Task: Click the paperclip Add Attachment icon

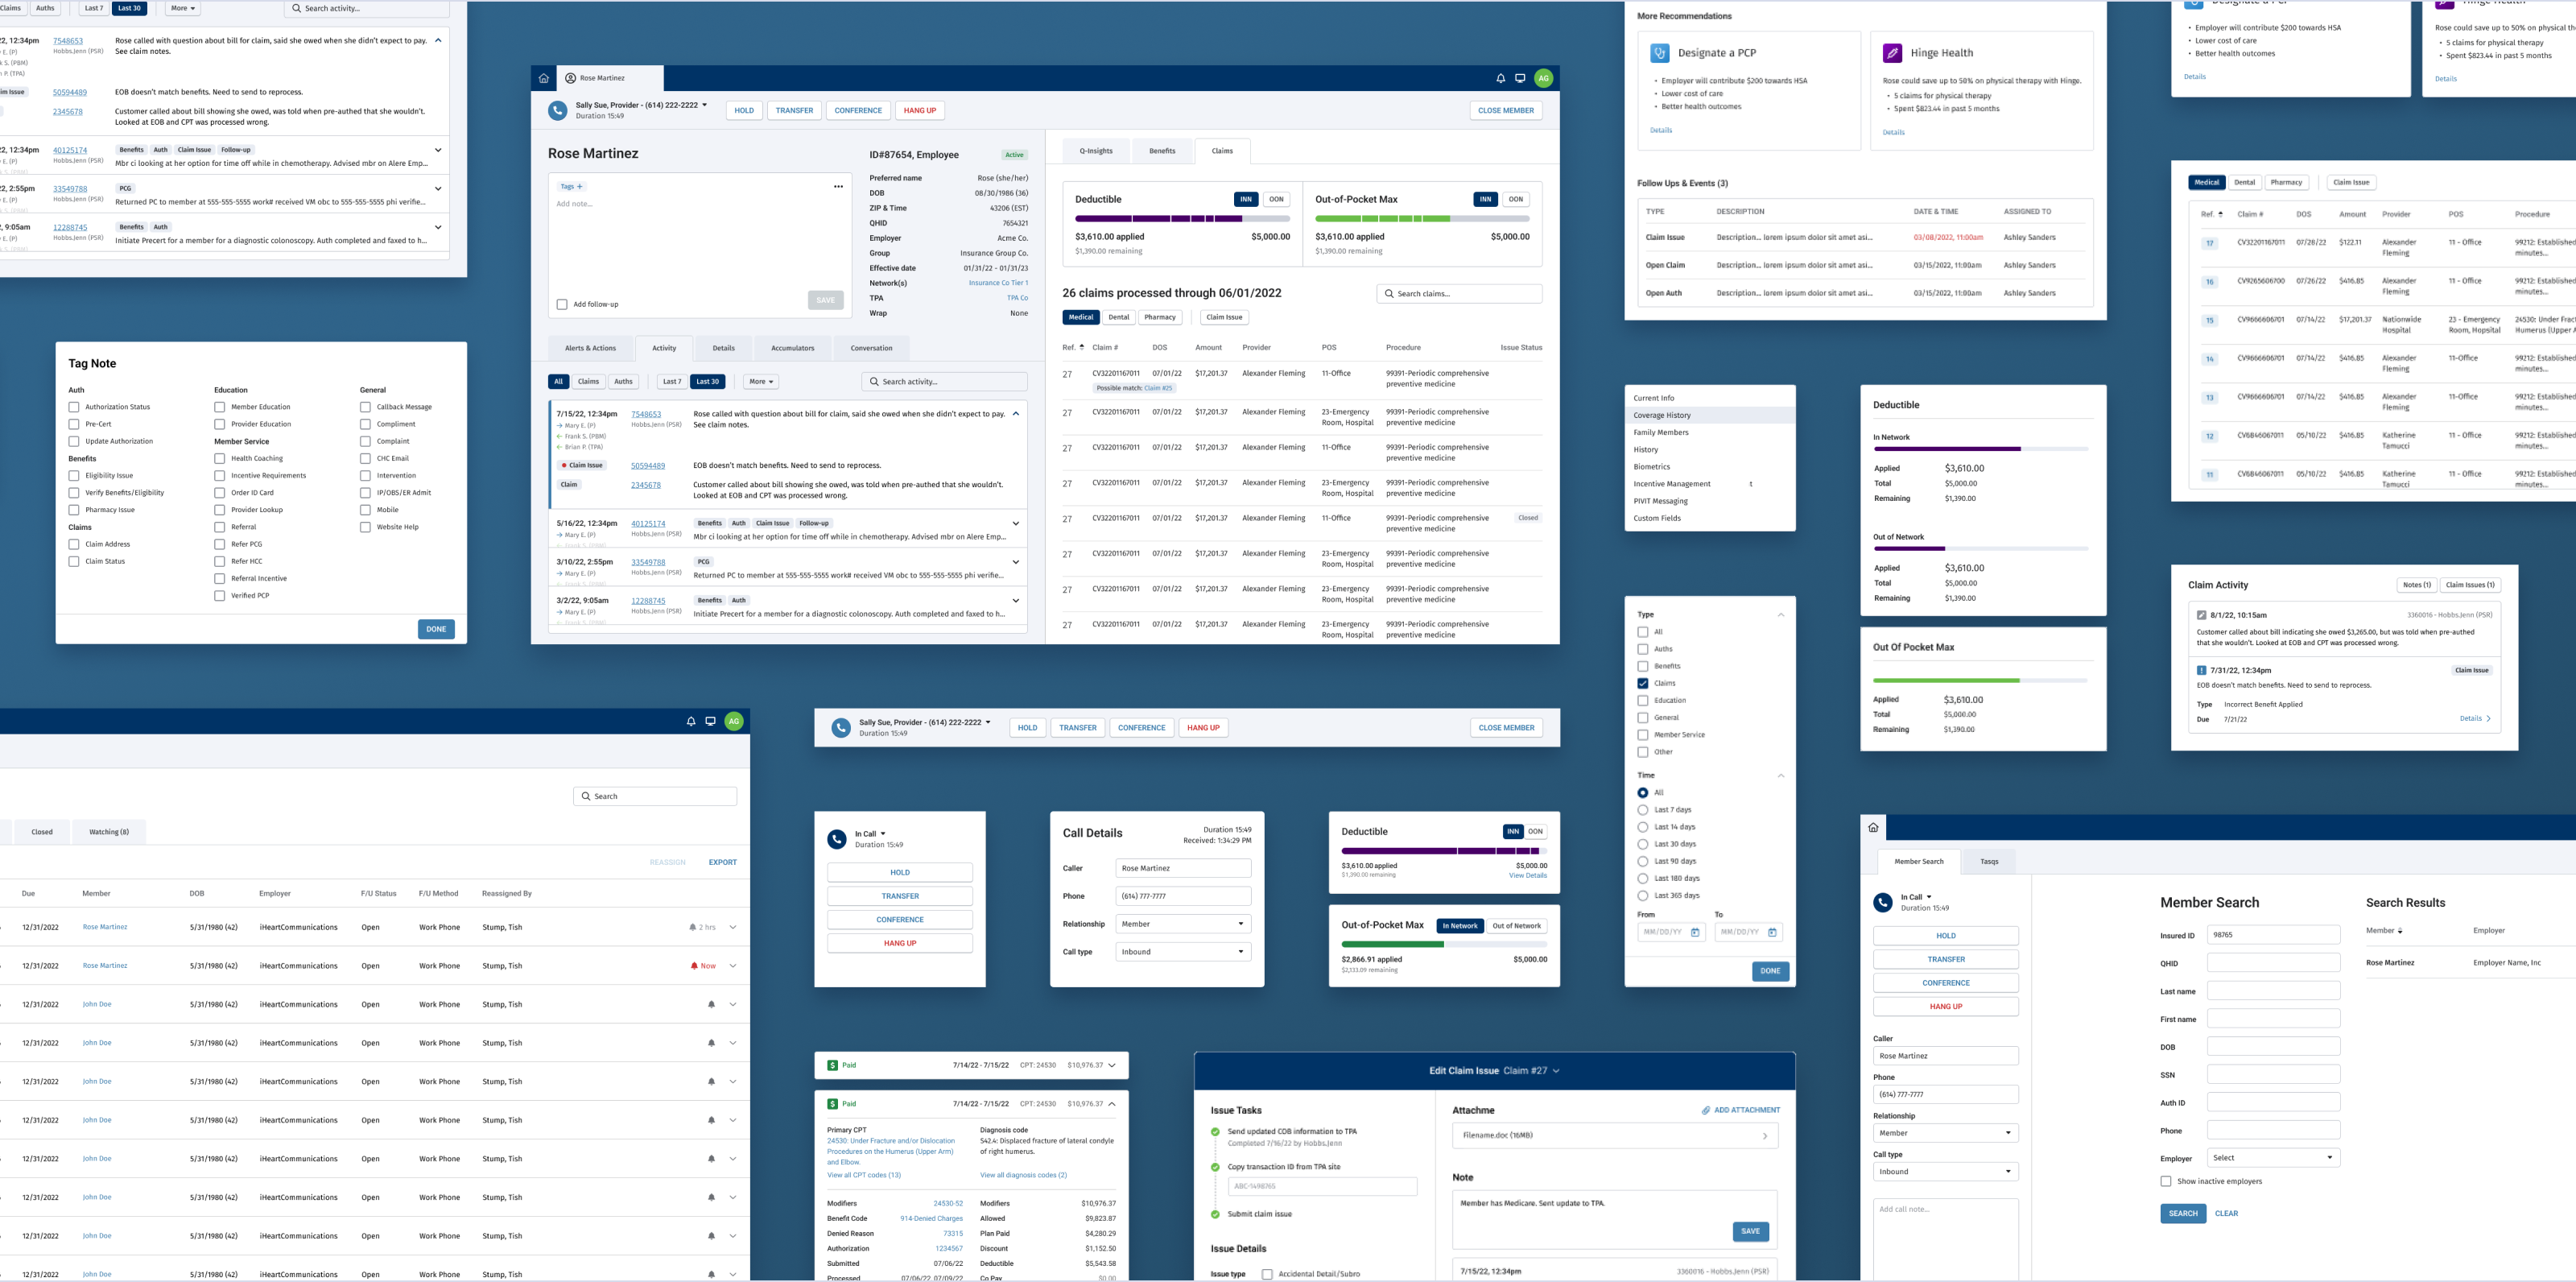Action: pyautogui.click(x=1705, y=1110)
